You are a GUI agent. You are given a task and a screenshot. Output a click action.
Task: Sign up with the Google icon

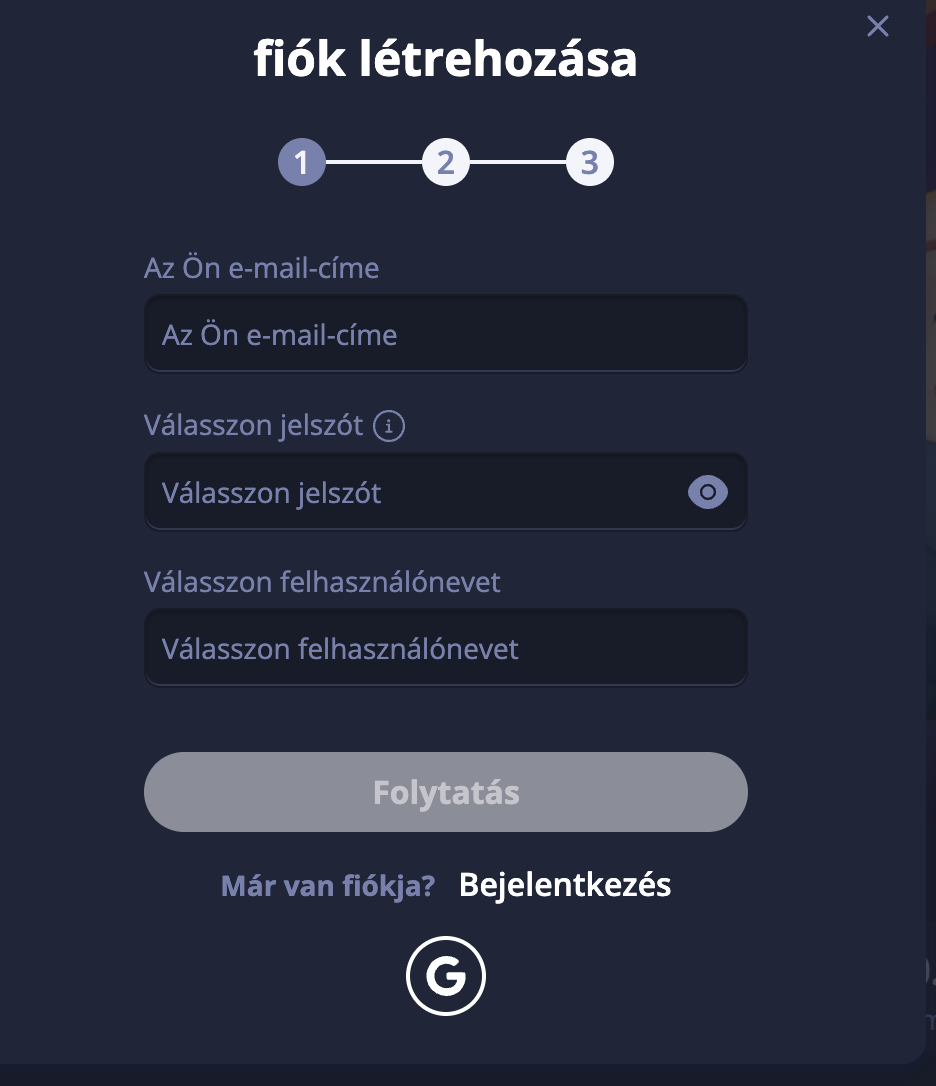tap(445, 975)
